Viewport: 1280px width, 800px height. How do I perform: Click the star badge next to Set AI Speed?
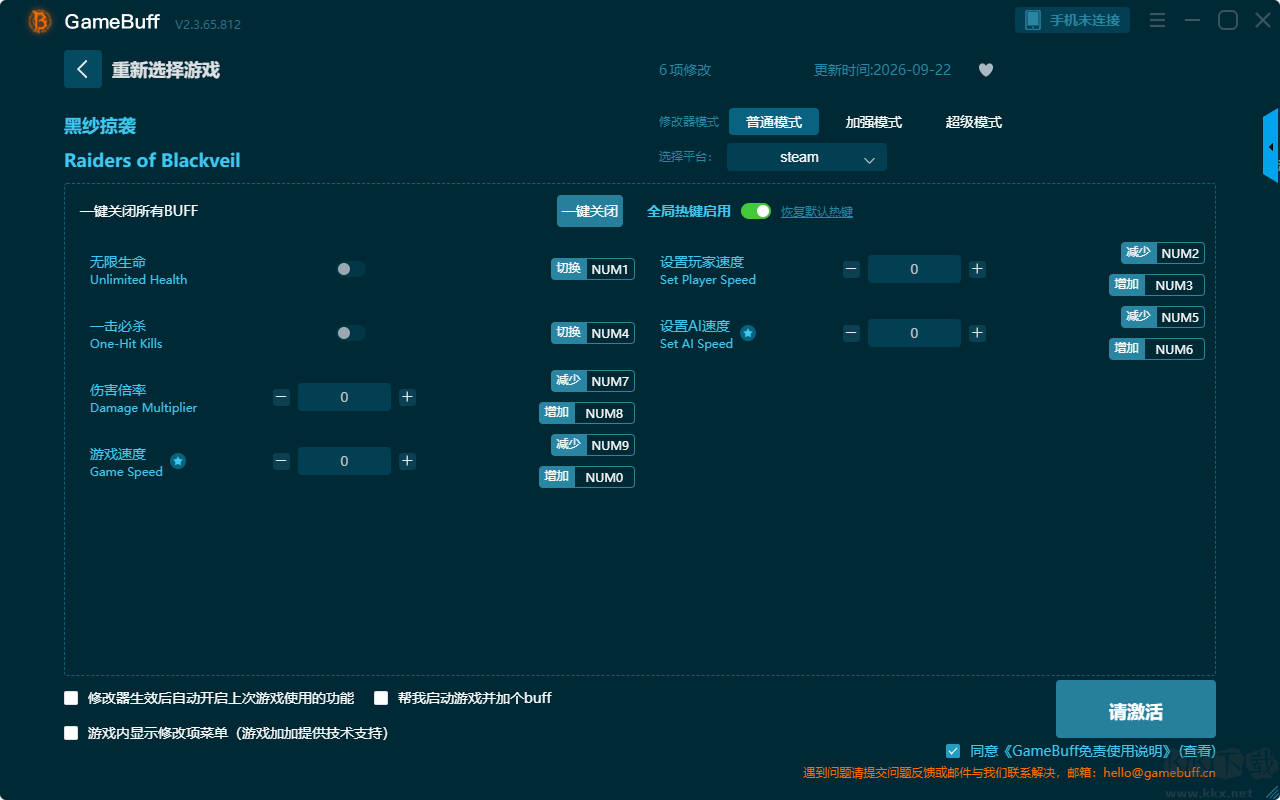tap(748, 333)
